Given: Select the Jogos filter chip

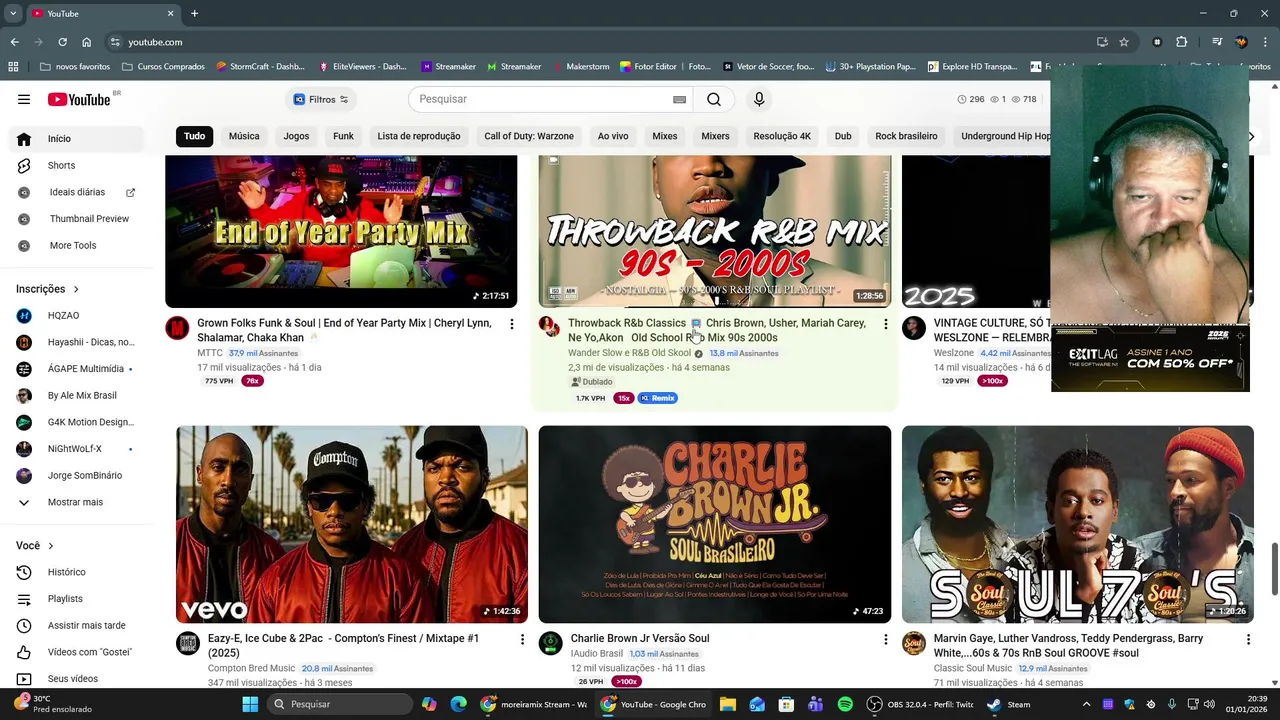Looking at the screenshot, I should coord(296,136).
